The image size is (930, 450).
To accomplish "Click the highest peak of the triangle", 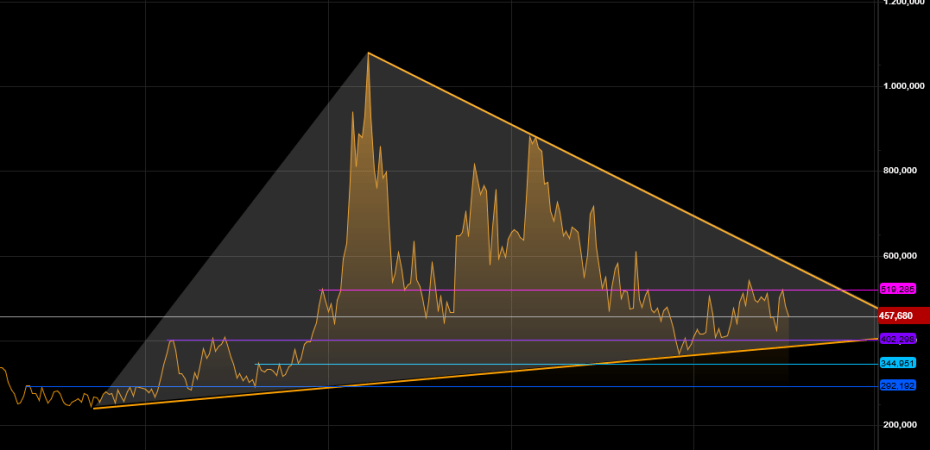I will (x=368, y=53).
